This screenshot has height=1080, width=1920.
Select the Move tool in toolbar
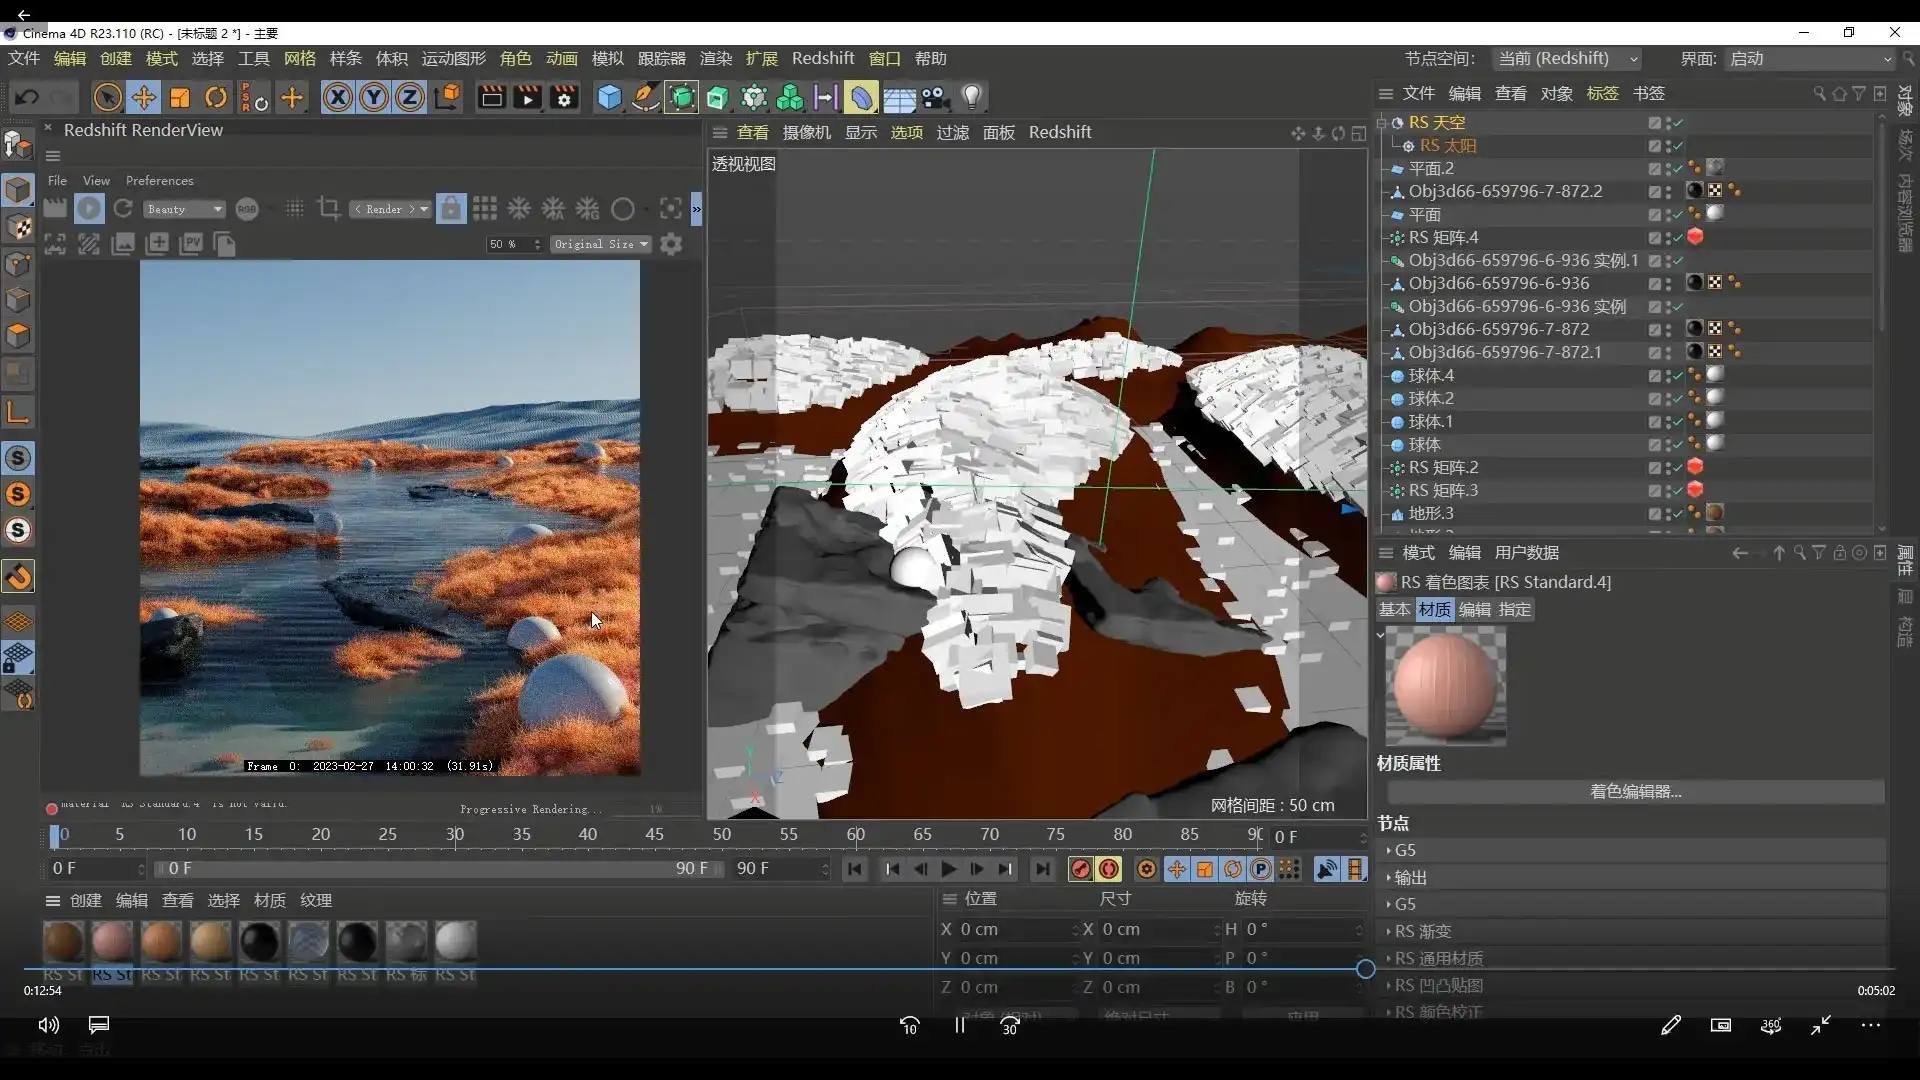click(x=144, y=97)
